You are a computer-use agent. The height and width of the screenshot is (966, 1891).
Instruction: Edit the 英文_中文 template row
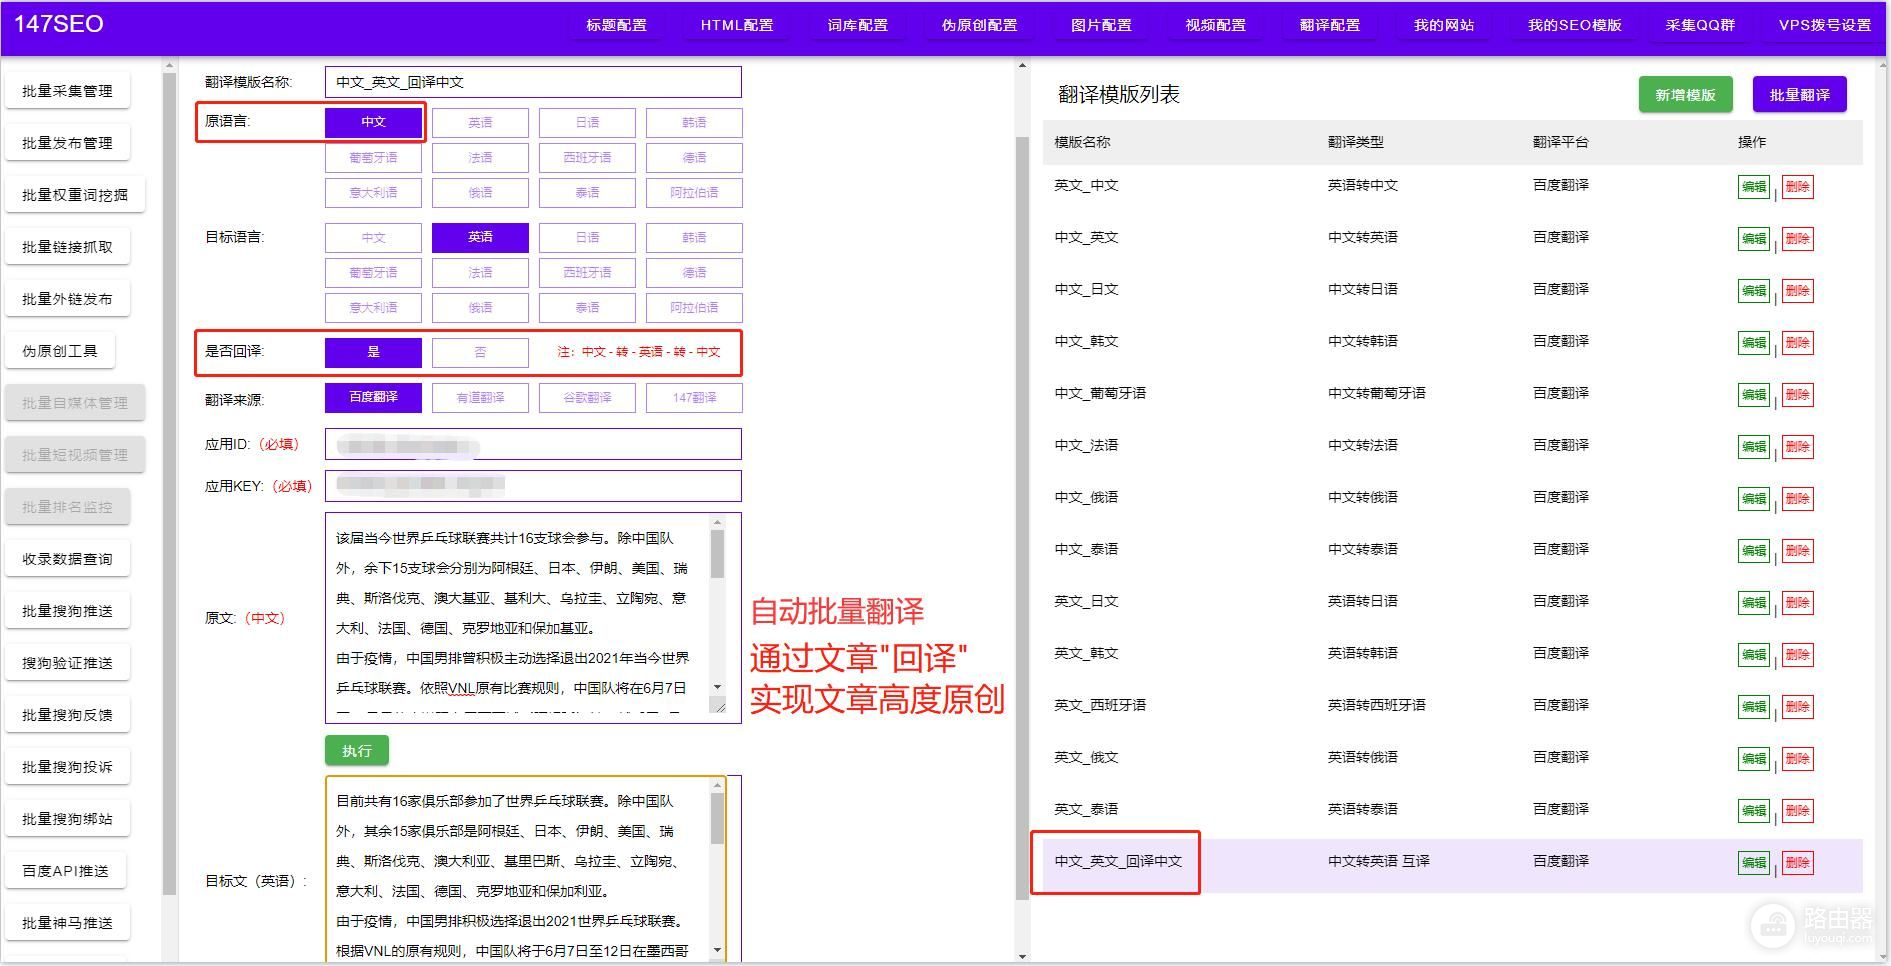pos(1754,187)
